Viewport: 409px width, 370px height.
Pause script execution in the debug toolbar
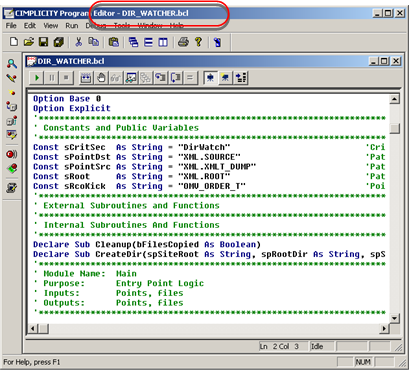(x=52, y=78)
